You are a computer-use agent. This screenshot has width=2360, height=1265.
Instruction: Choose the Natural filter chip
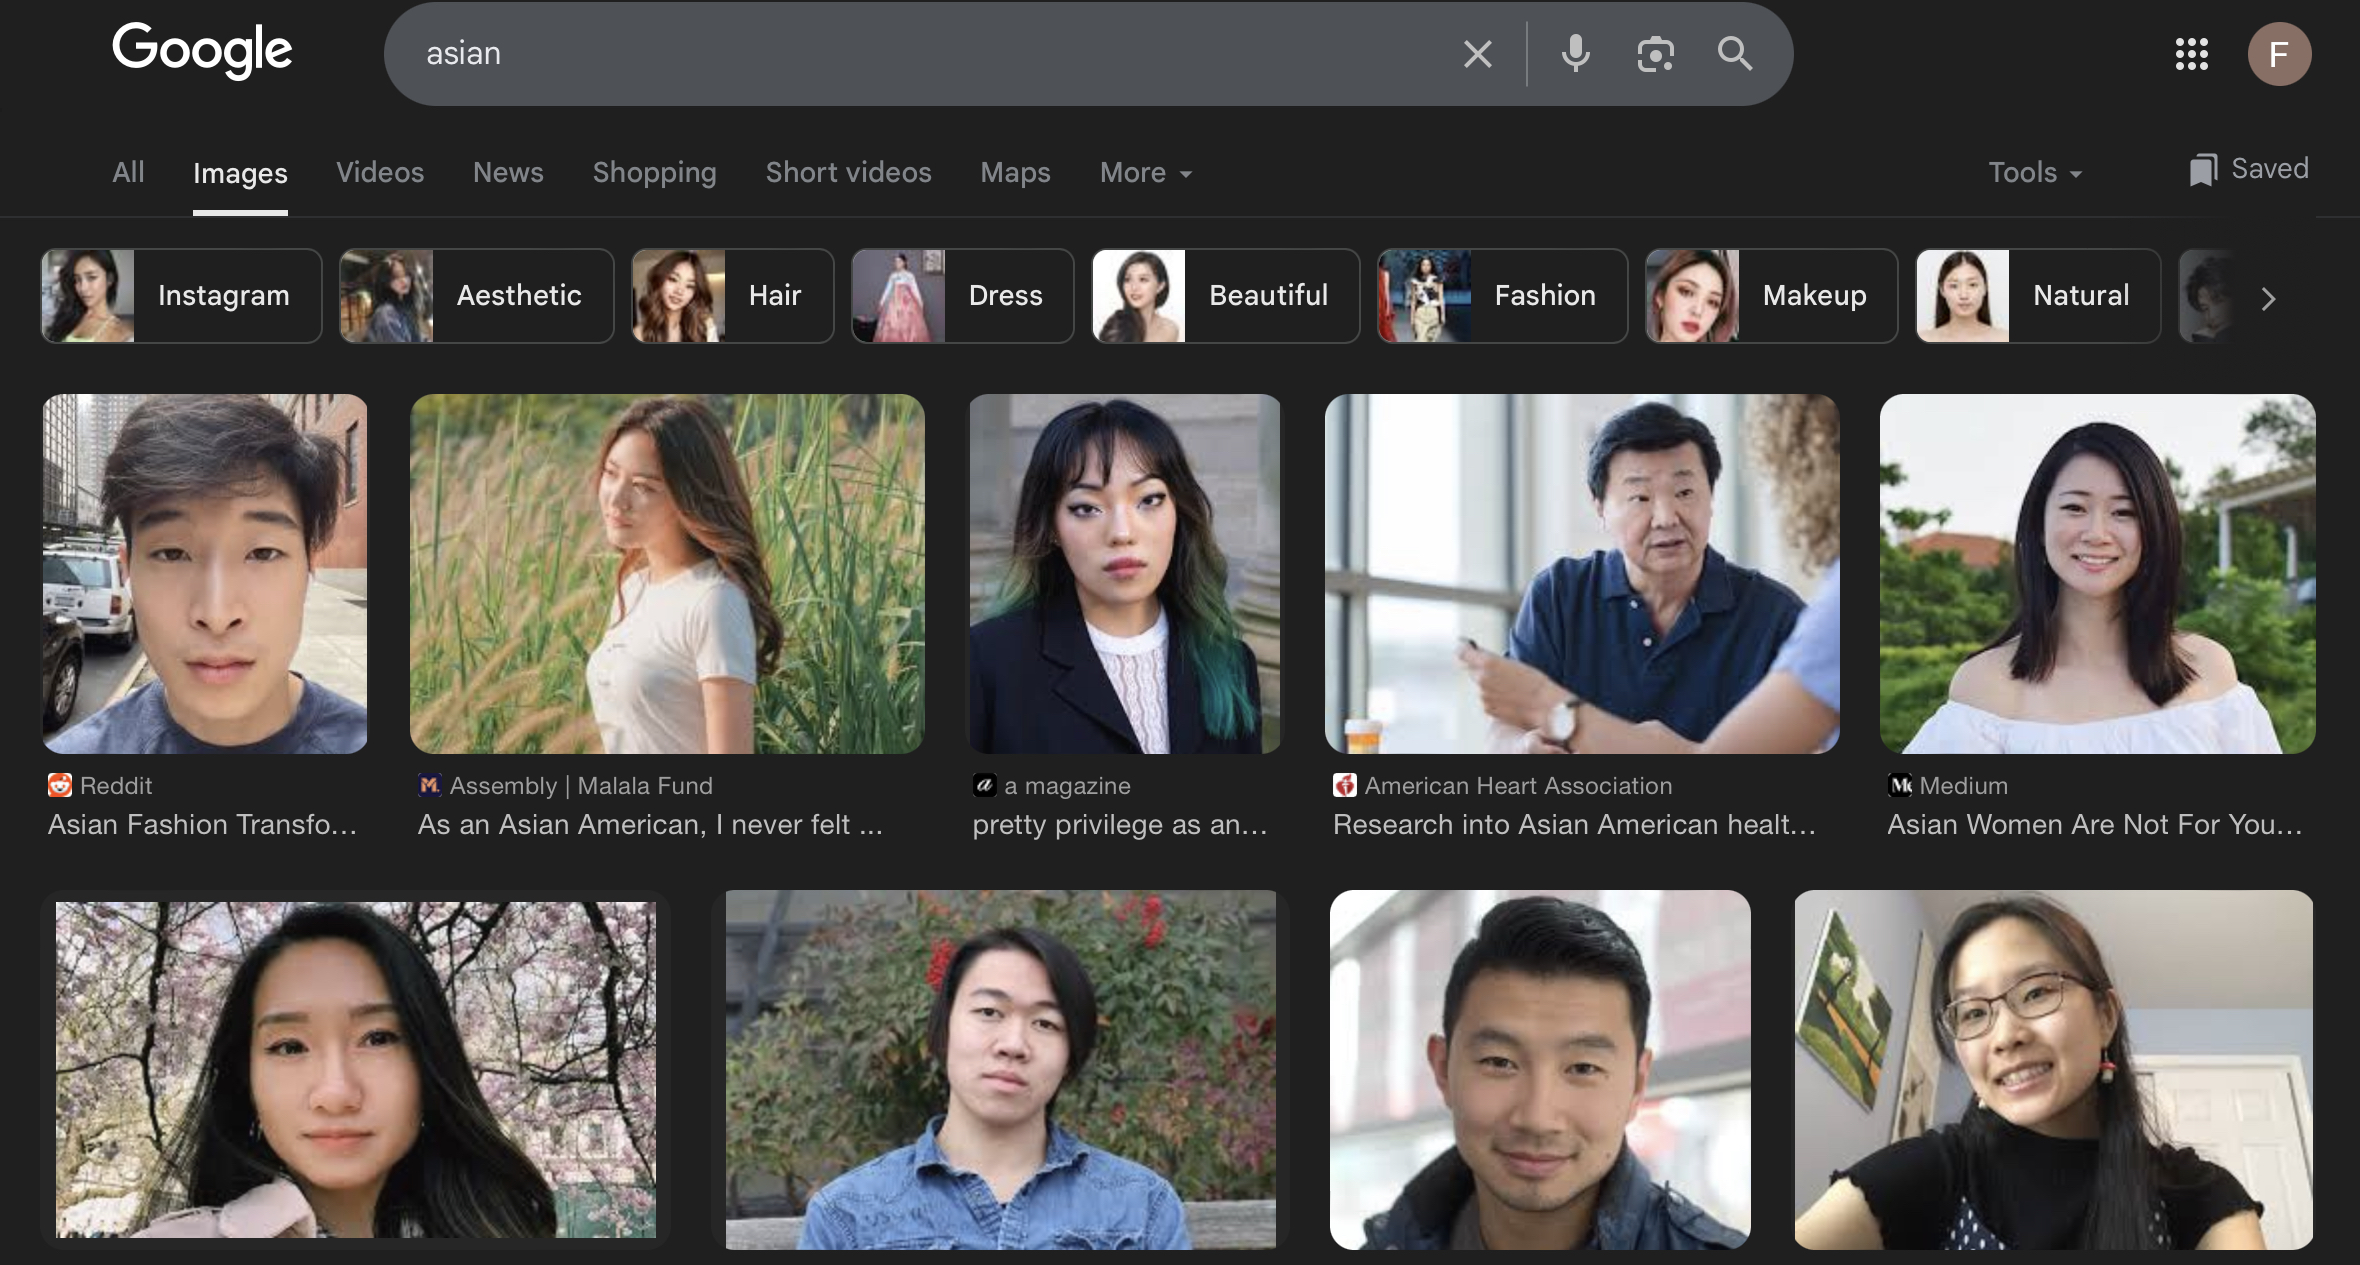pos(2038,296)
